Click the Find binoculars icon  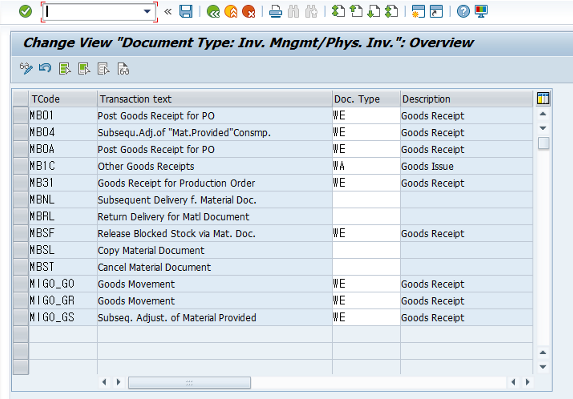pyautogui.click(x=293, y=12)
